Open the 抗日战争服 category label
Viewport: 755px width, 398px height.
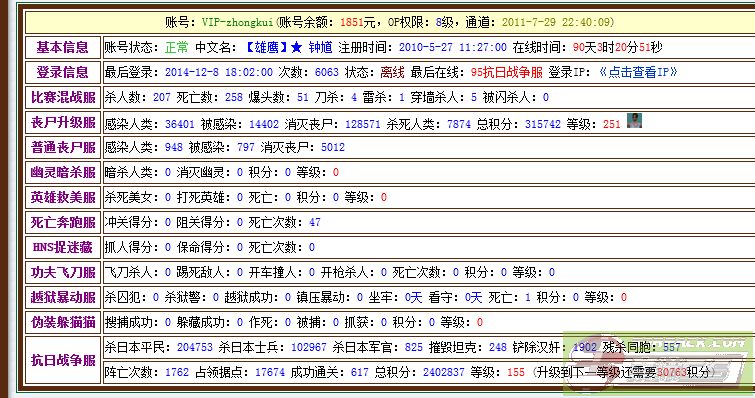tap(63, 360)
